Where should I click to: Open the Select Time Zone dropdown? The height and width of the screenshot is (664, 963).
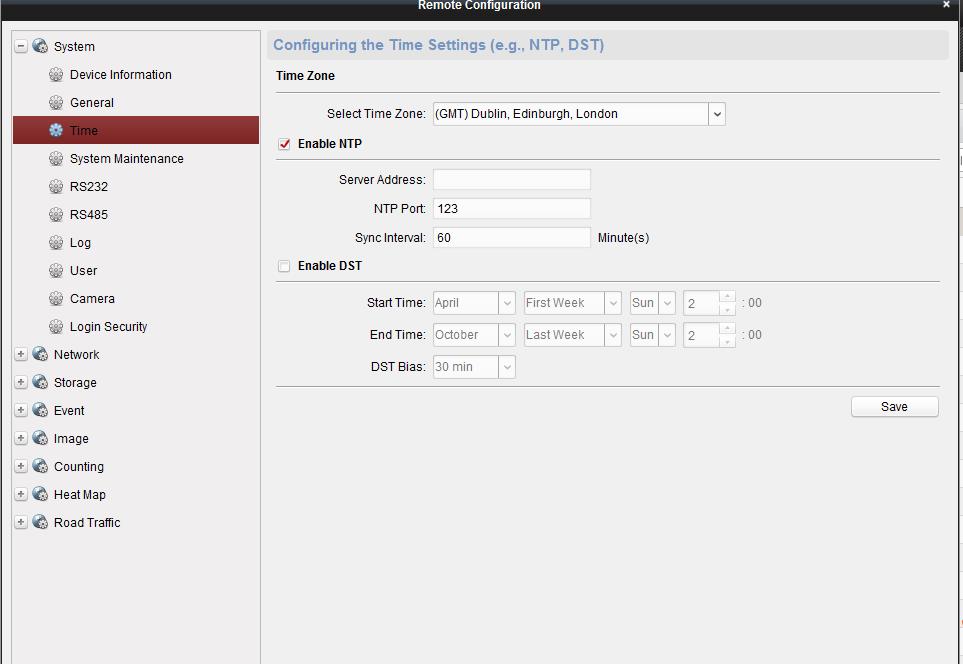pyautogui.click(x=716, y=114)
